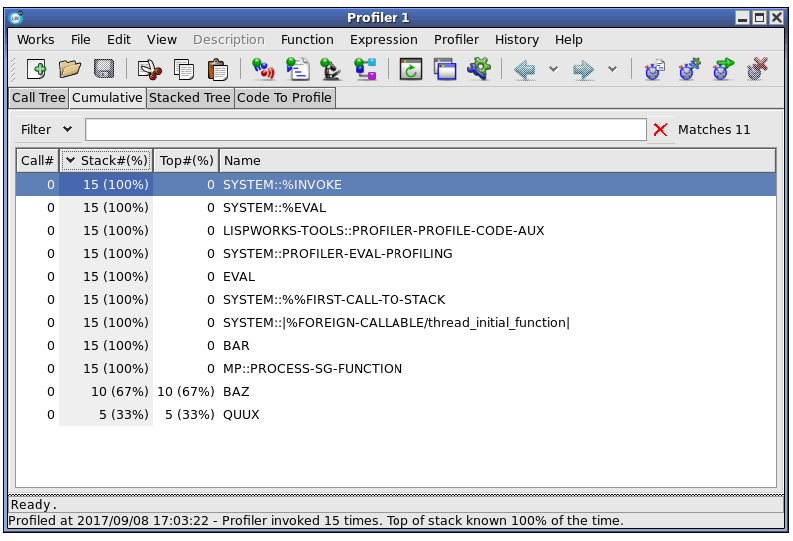Open the Filter dropdown menu
This screenshot has width=793, height=541.
[x=46, y=129]
